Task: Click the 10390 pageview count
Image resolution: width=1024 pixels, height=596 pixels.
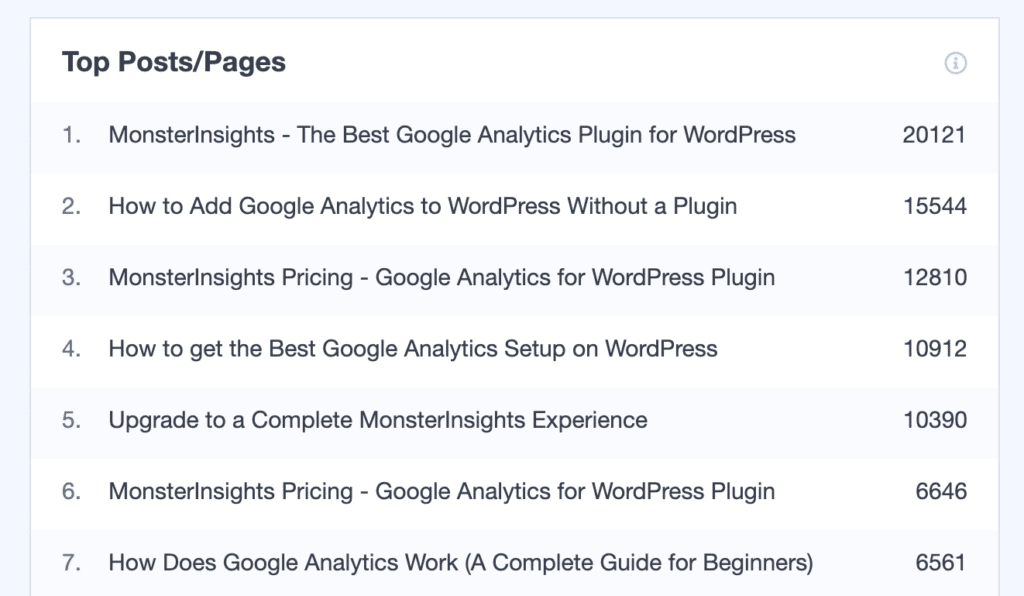Action: point(935,420)
